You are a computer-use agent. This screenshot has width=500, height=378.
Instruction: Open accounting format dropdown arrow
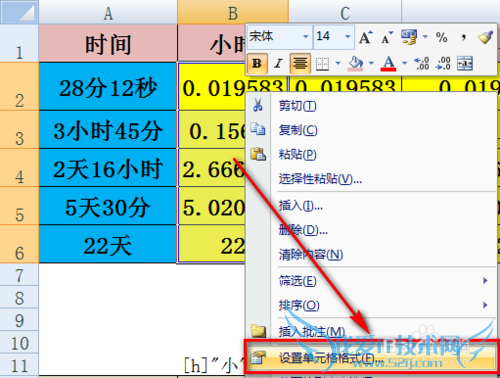pos(425,37)
